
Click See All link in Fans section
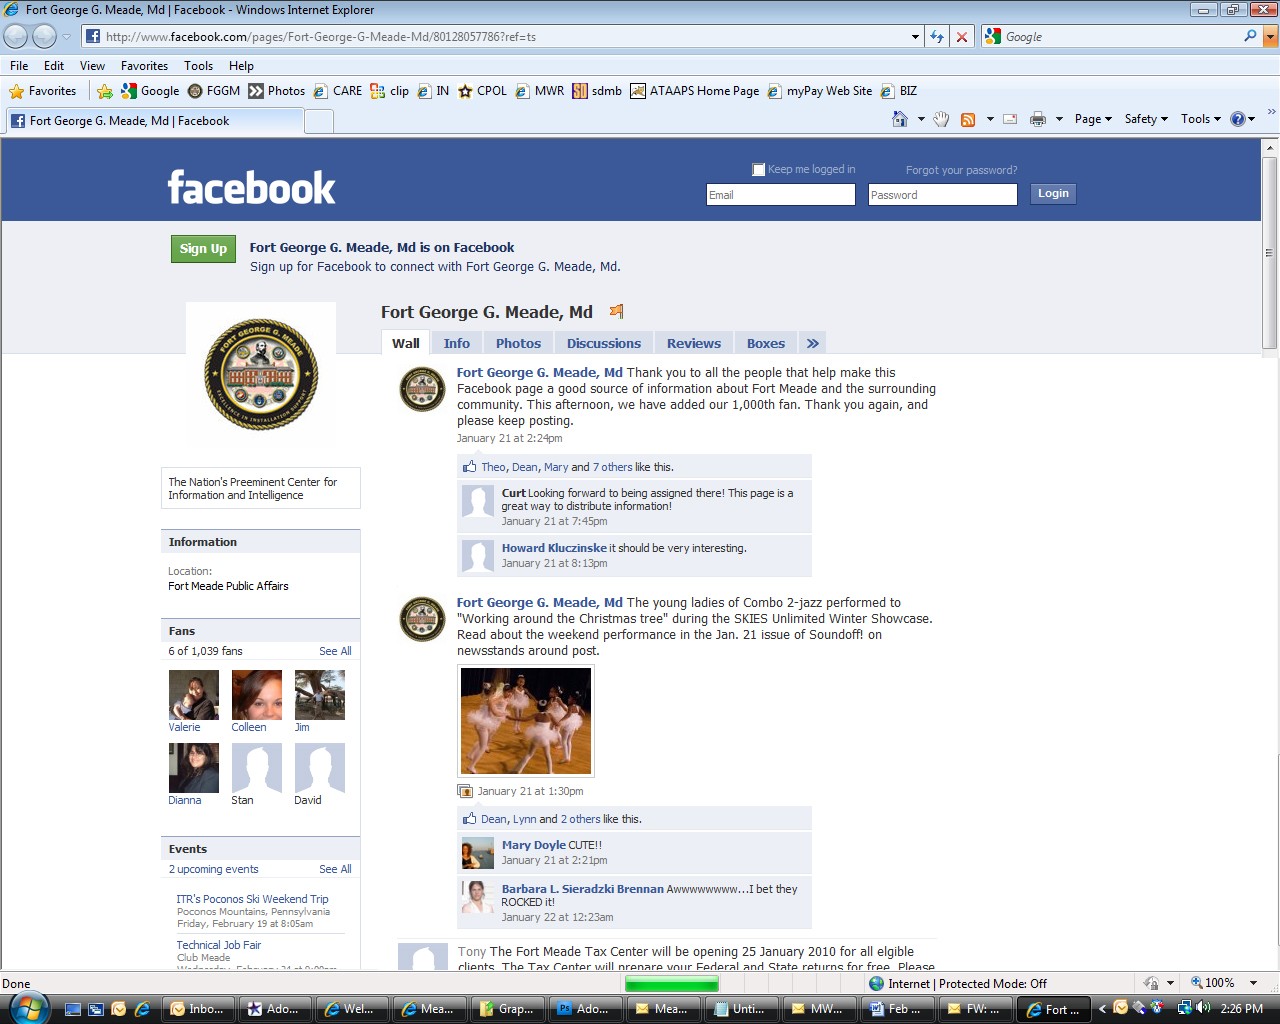[335, 651]
